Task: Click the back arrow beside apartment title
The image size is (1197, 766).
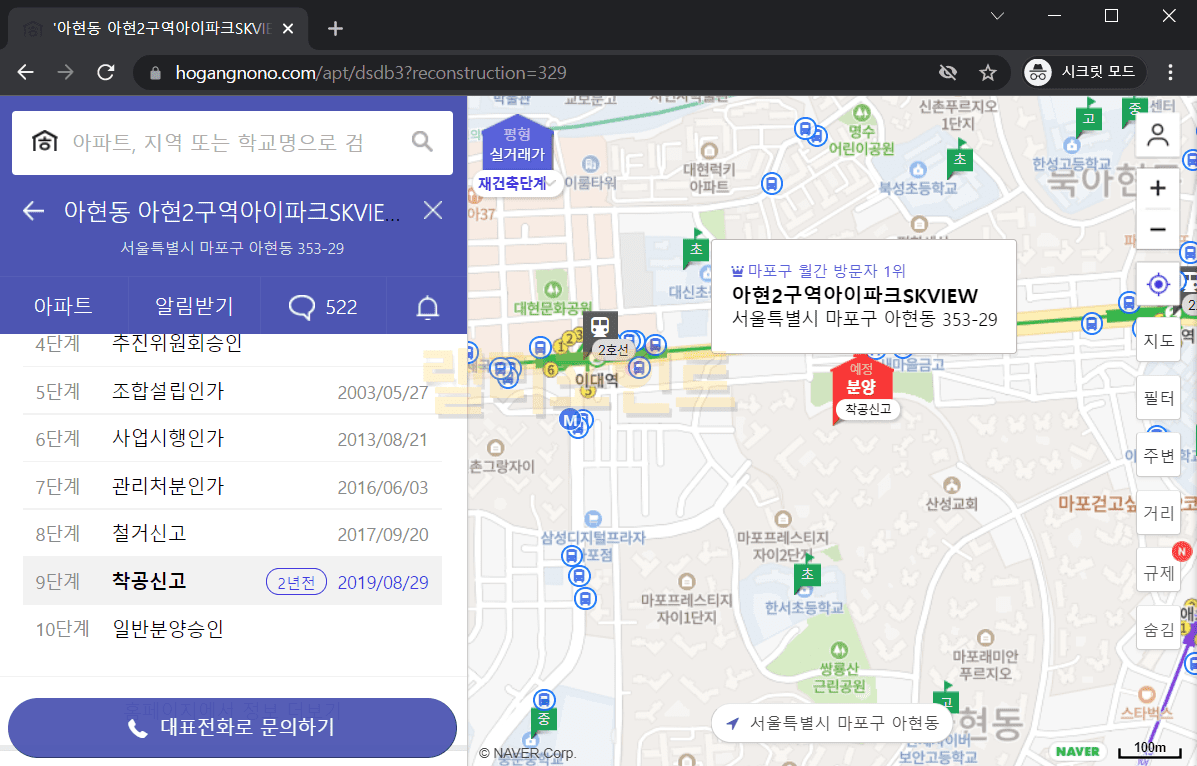Action: coord(34,211)
